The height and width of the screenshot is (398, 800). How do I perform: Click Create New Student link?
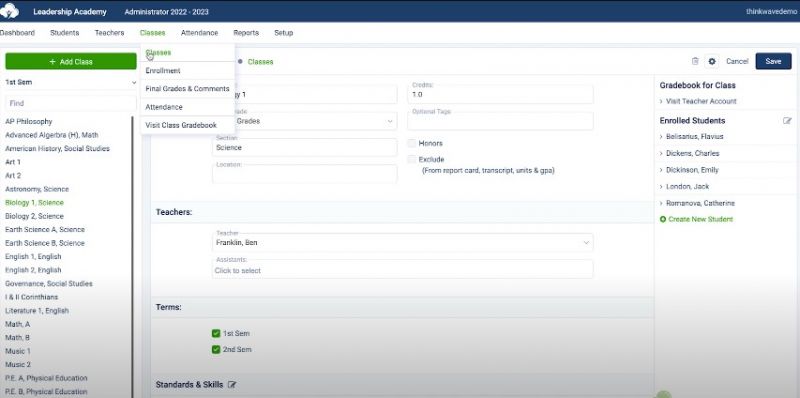click(701, 219)
